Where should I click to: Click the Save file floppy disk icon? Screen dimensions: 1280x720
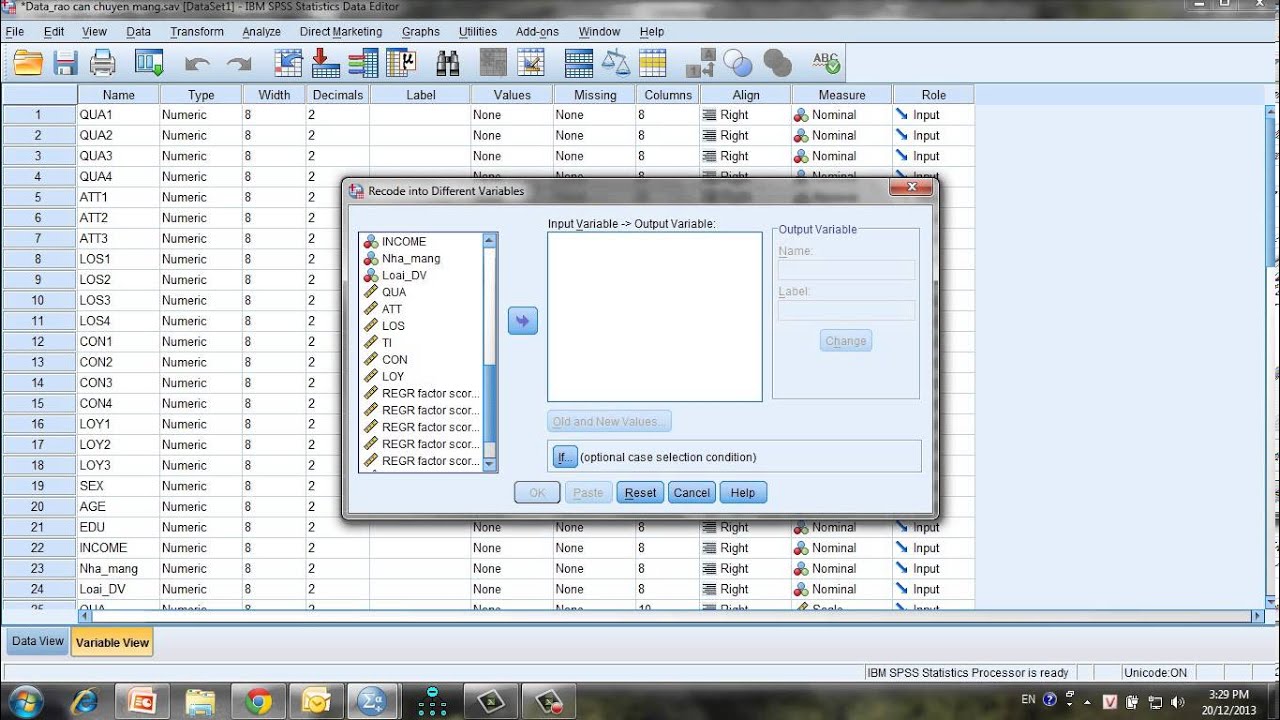click(65, 63)
